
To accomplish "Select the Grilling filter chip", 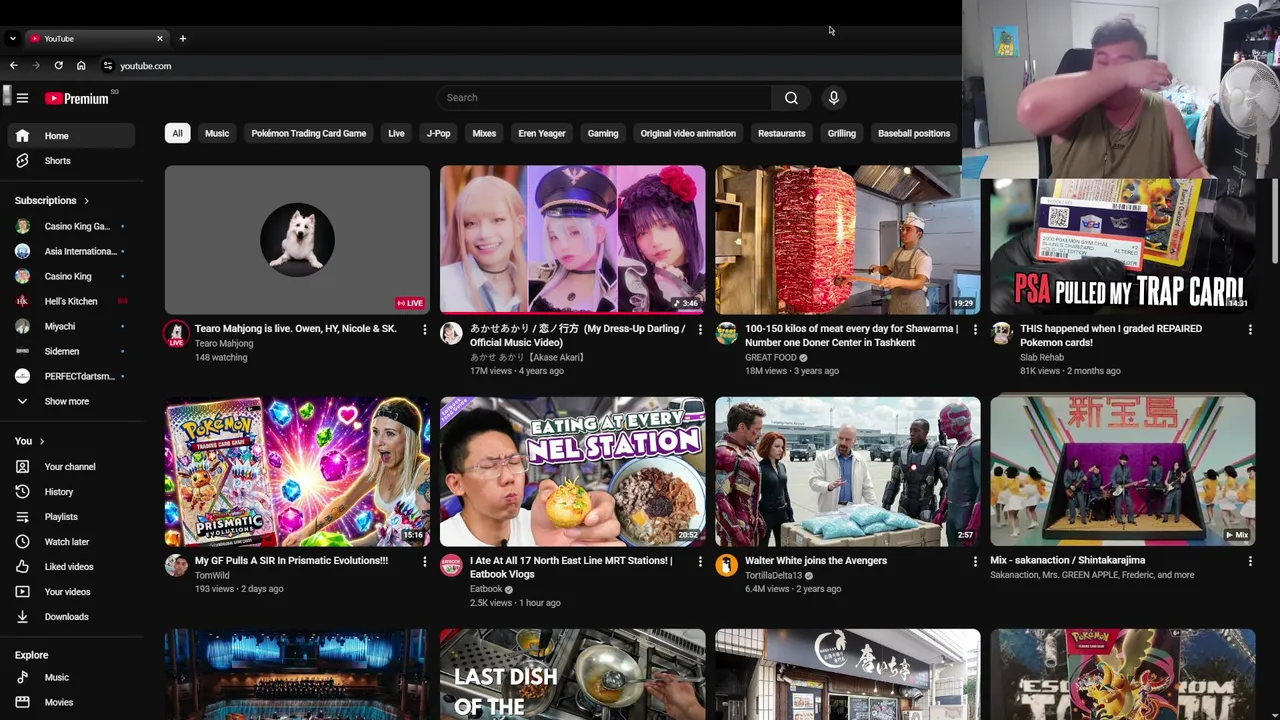I will [x=841, y=133].
